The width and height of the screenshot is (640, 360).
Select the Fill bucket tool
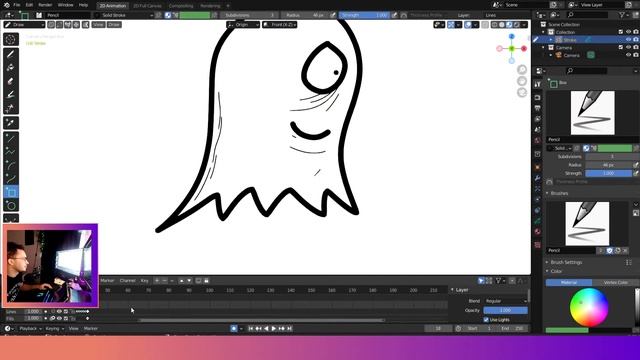(x=11, y=67)
